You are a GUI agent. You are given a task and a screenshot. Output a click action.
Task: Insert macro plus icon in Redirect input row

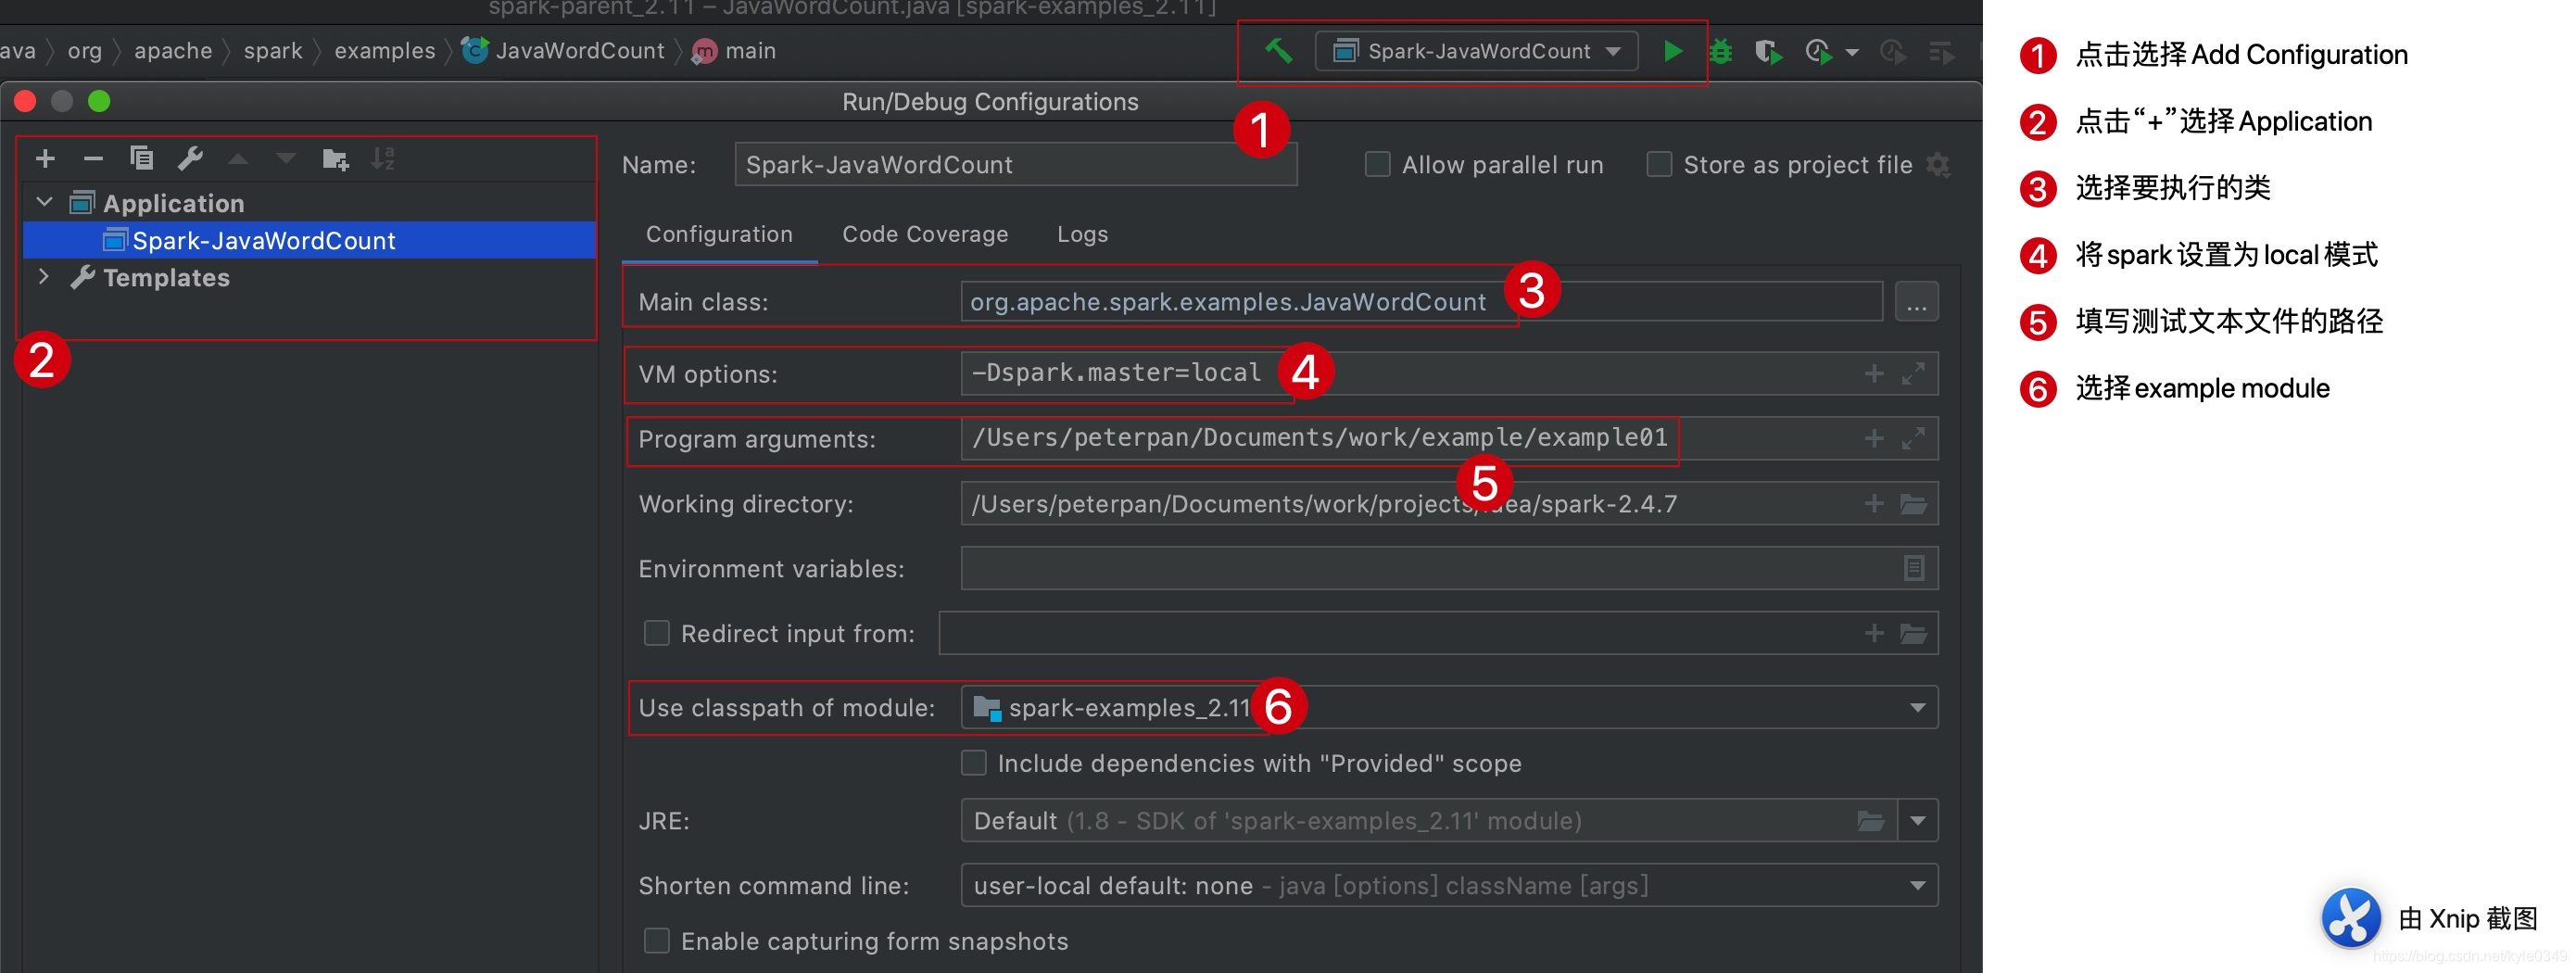click(x=1874, y=633)
